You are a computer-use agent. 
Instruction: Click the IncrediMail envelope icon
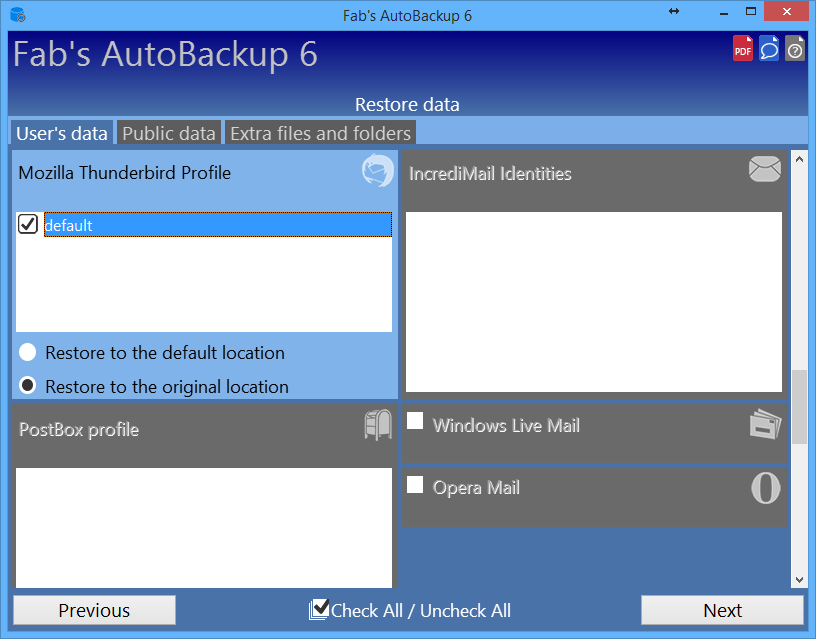point(764,169)
